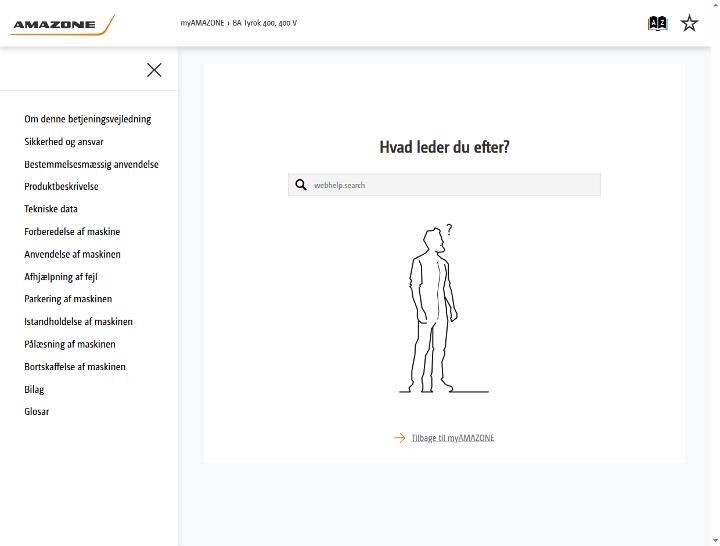This screenshot has height=546, width=720.
Task: Open Istandholdelse af maskinen section
Action: click(79, 321)
